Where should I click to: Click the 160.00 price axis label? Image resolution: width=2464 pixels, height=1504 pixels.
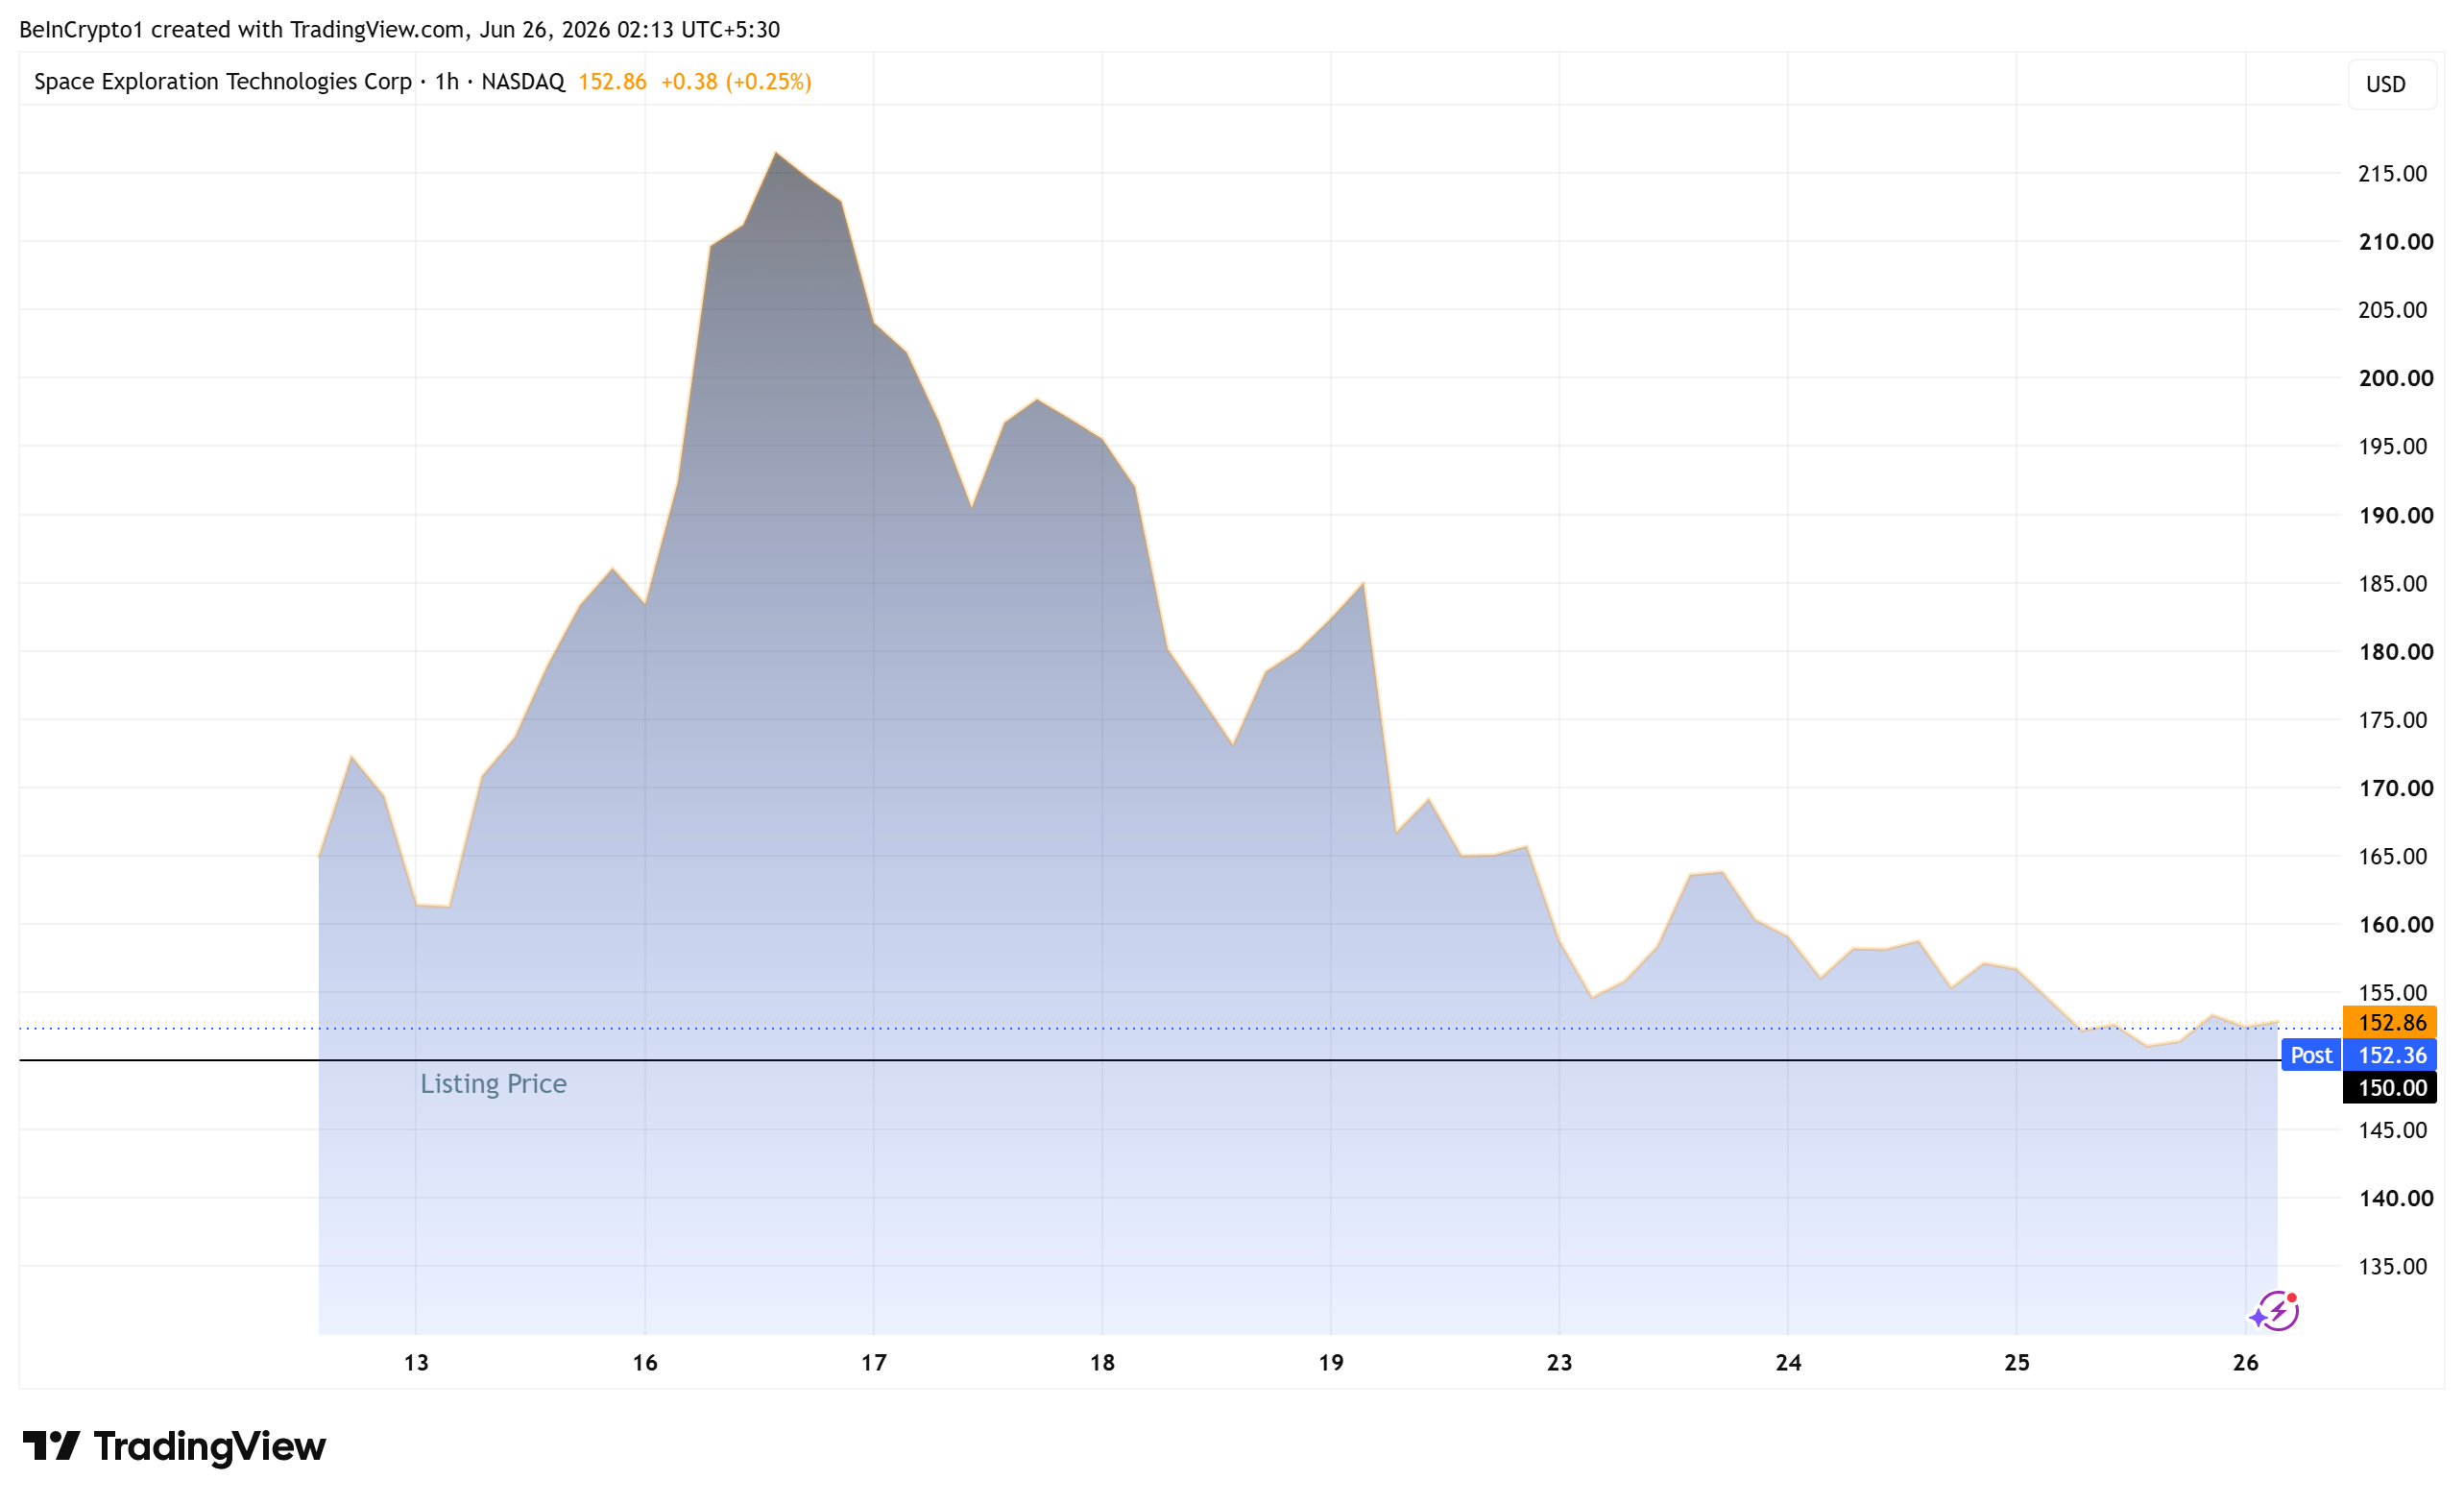click(x=2396, y=925)
